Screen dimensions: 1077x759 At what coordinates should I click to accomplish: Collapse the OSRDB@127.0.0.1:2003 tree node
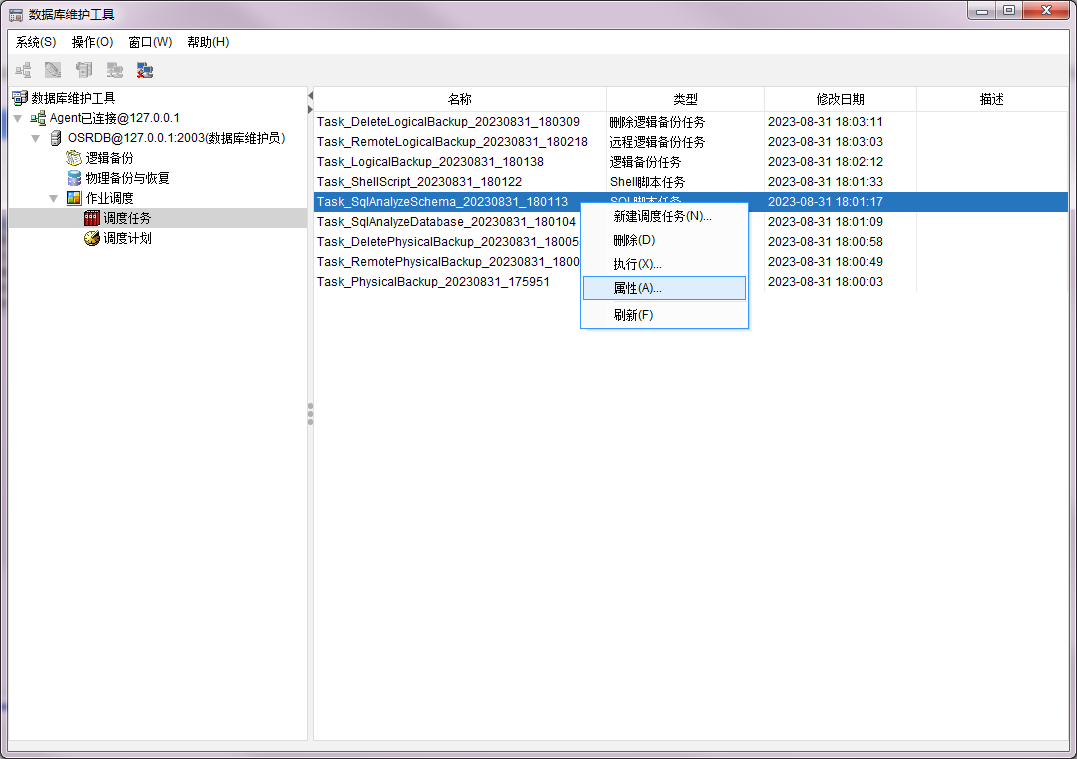(x=36, y=138)
